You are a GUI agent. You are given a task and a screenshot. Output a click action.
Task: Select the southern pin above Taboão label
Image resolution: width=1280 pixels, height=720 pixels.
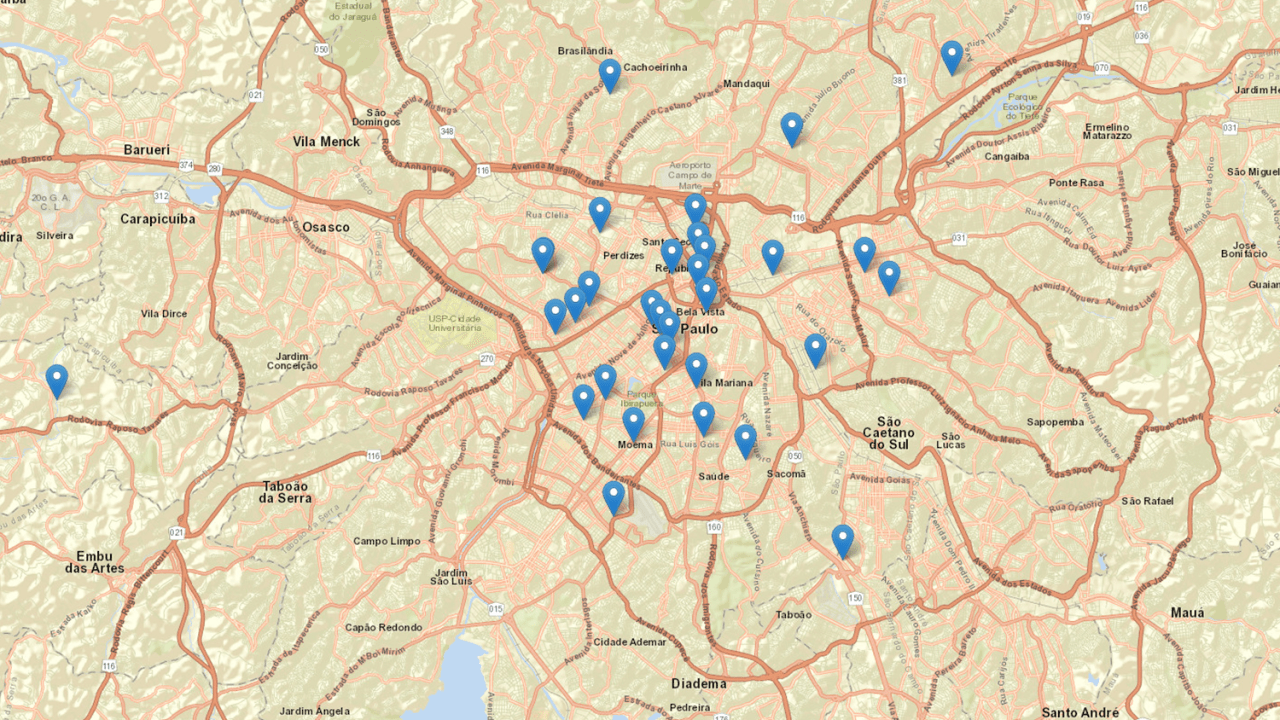843,542
